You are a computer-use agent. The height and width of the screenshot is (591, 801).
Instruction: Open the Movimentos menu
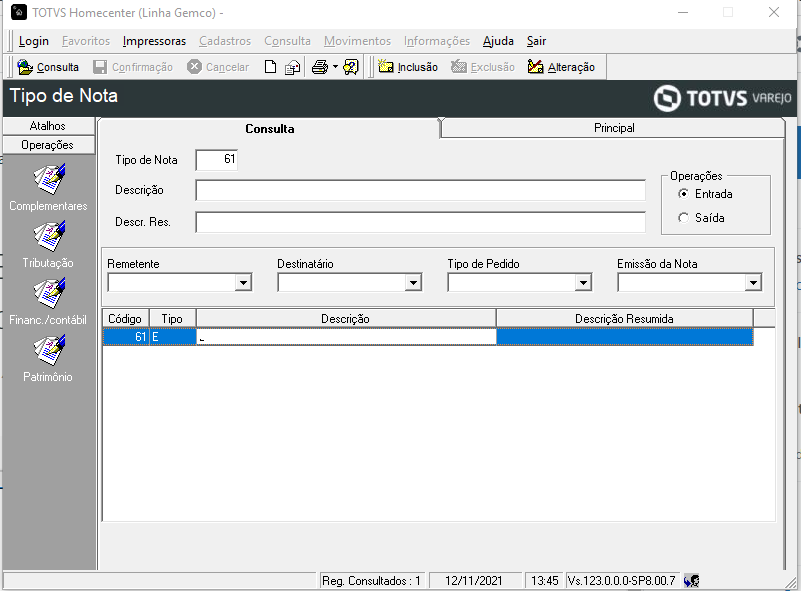358,41
